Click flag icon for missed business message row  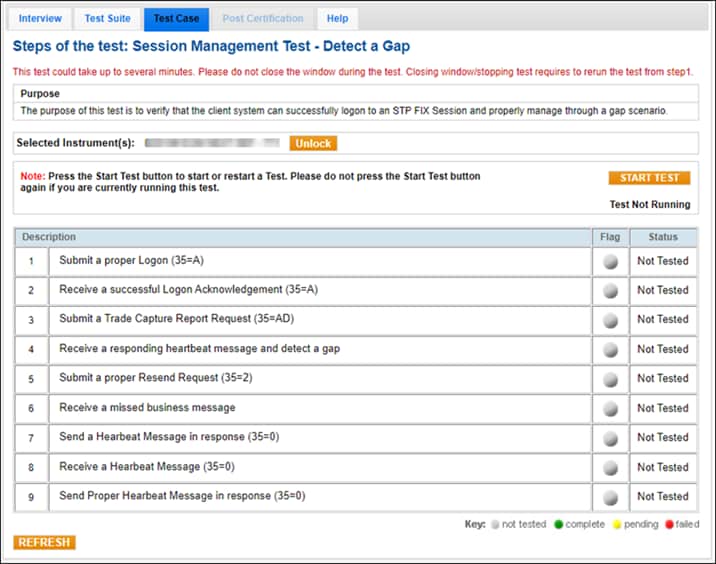click(610, 409)
